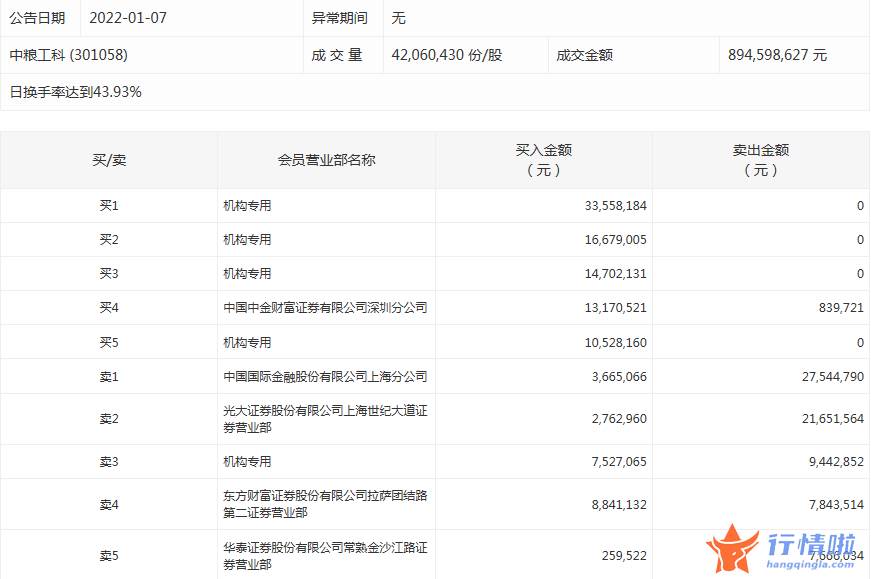Click 机构专用 in the 卖3 row
This screenshot has height=579, width=871.
(x=248, y=462)
